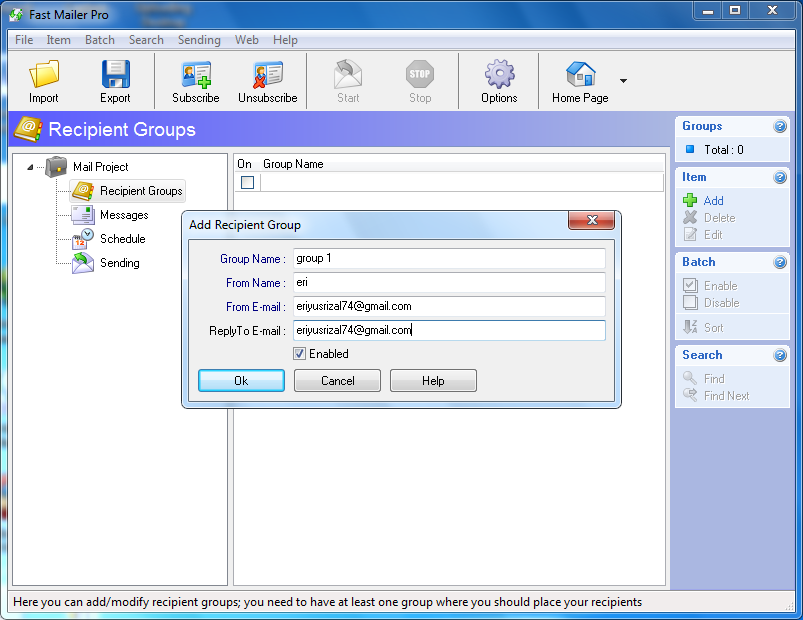The image size is (803, 620).
Task: Open the Web menu
Action: [246, 39]
